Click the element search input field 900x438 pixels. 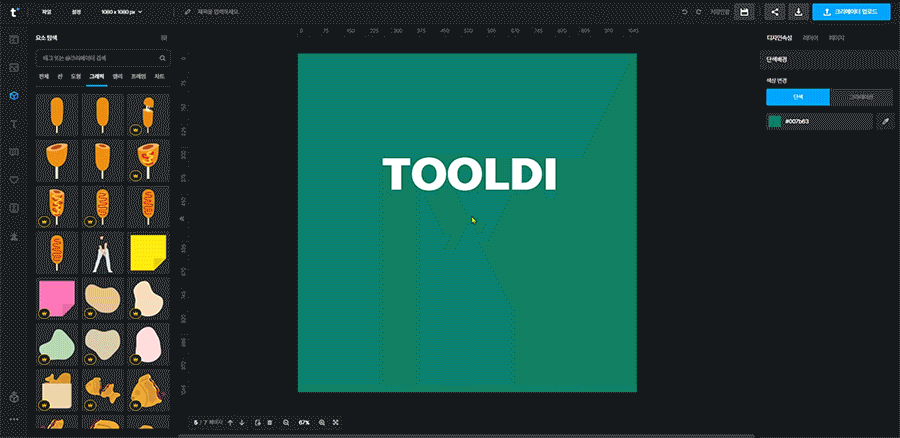pos(102,59)
